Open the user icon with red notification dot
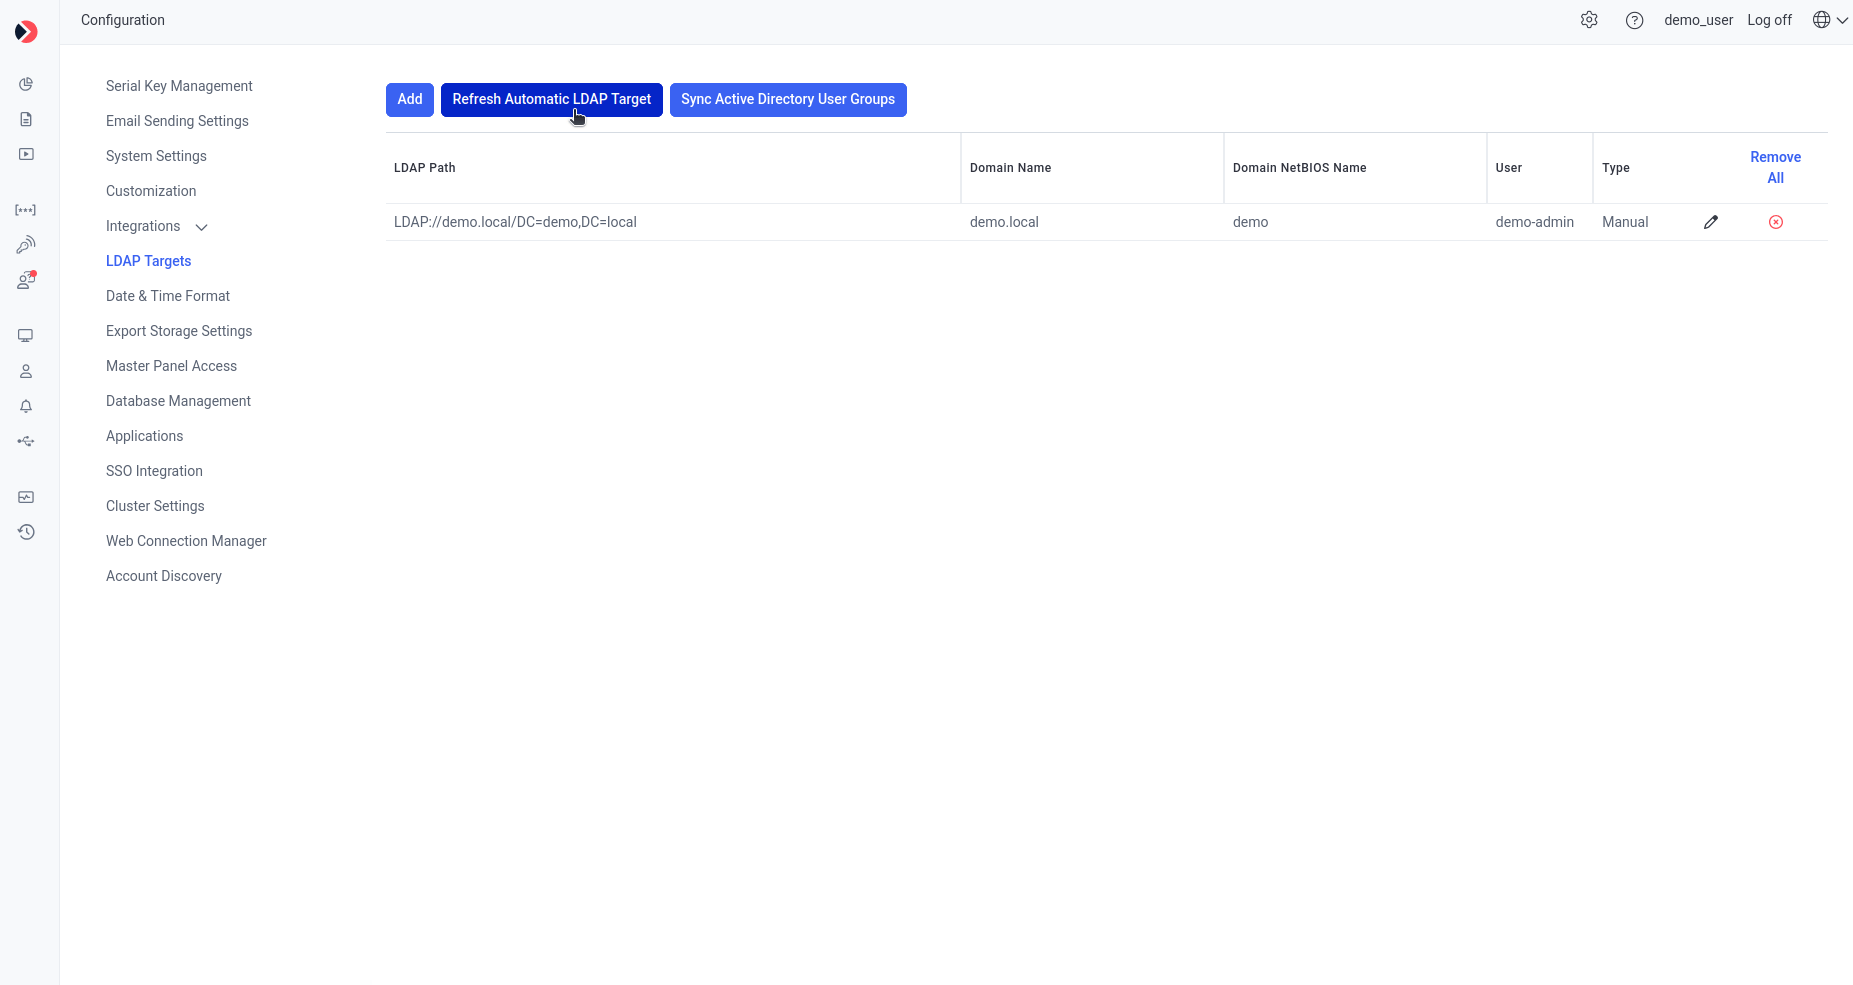 26,280
